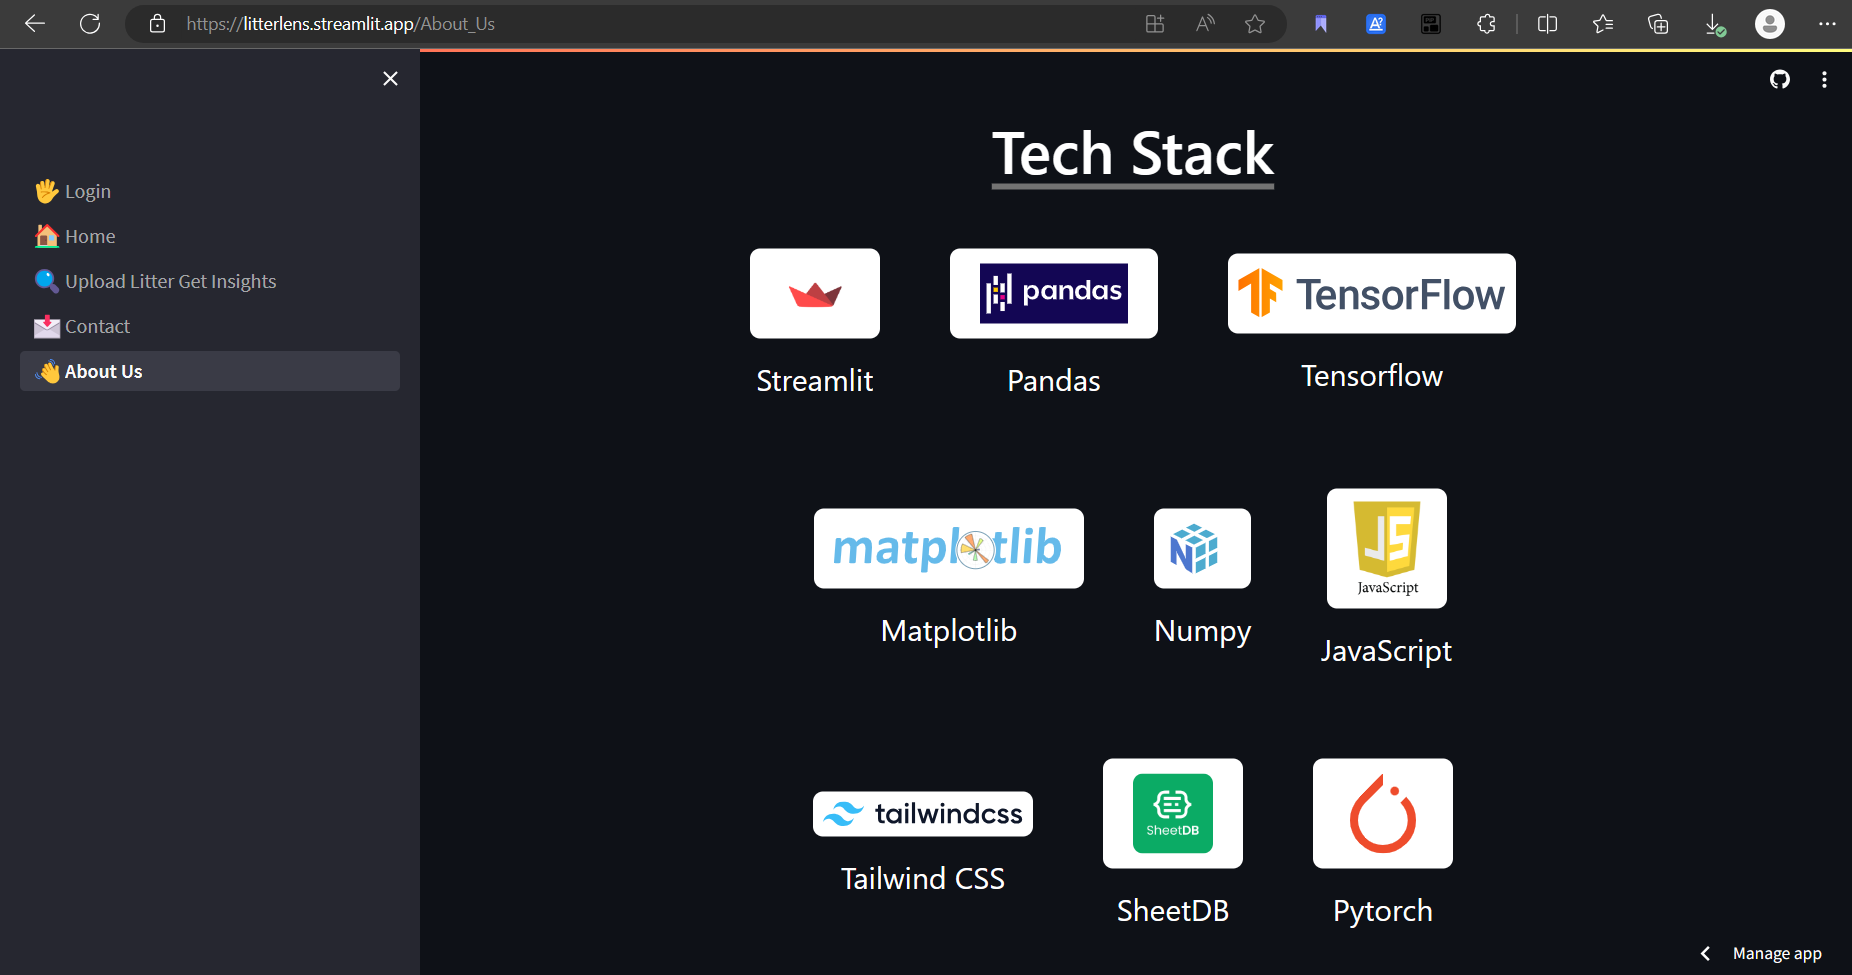Screen dimensions: 1852x975
Task: View site information via the lock icon
Action: pos(157,23)
